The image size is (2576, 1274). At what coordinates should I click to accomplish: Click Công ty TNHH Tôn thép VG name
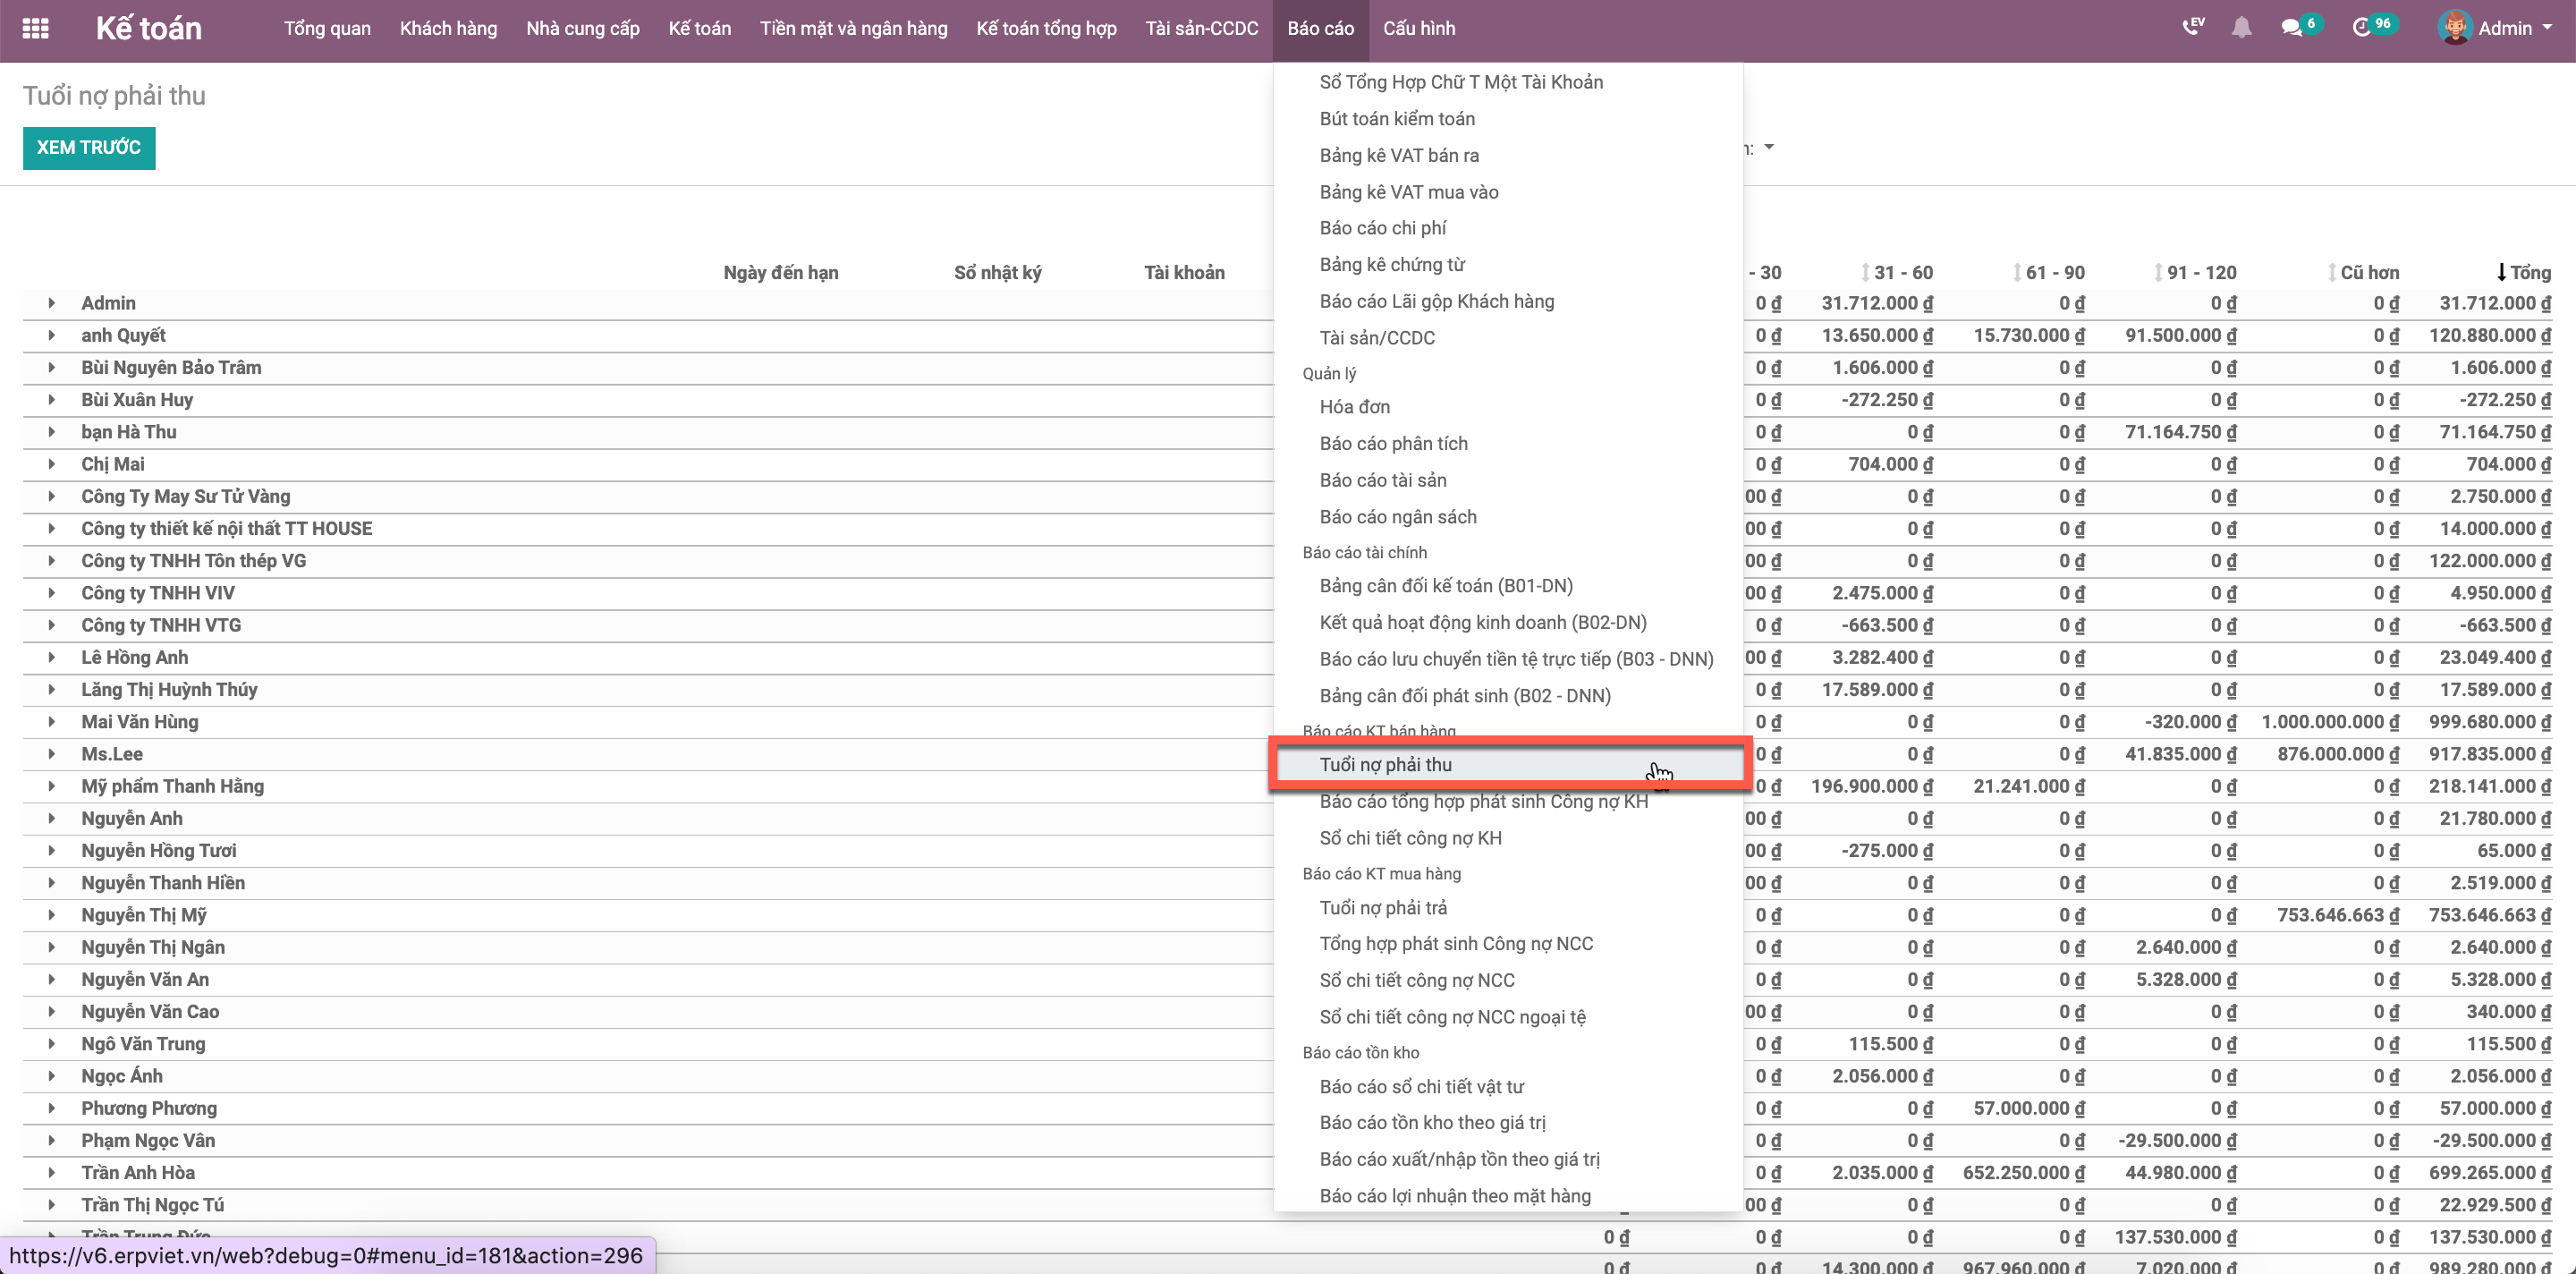click(194, 560)
